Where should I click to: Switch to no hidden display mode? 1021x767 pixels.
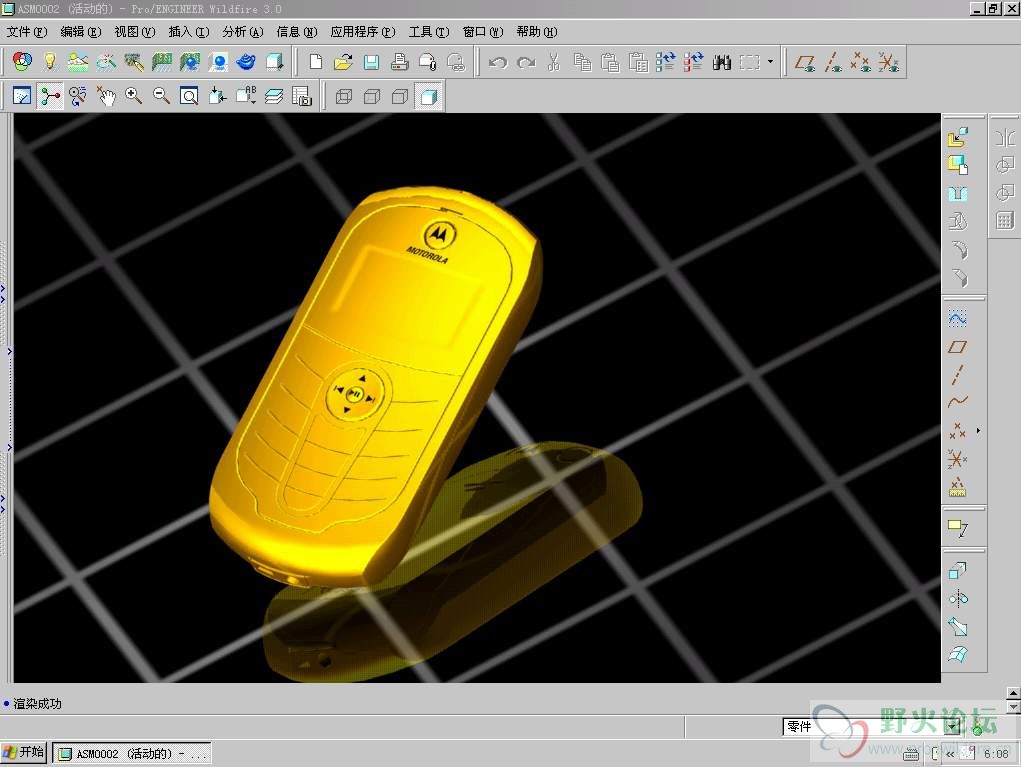point(400,97)
